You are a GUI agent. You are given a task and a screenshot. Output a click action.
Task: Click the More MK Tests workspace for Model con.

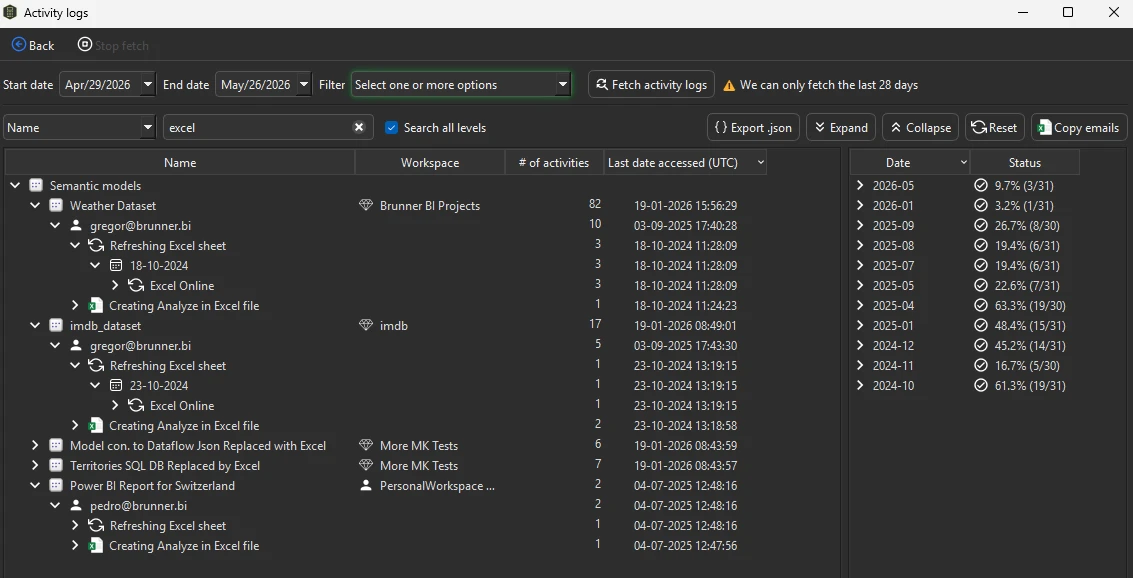(418, 446)
